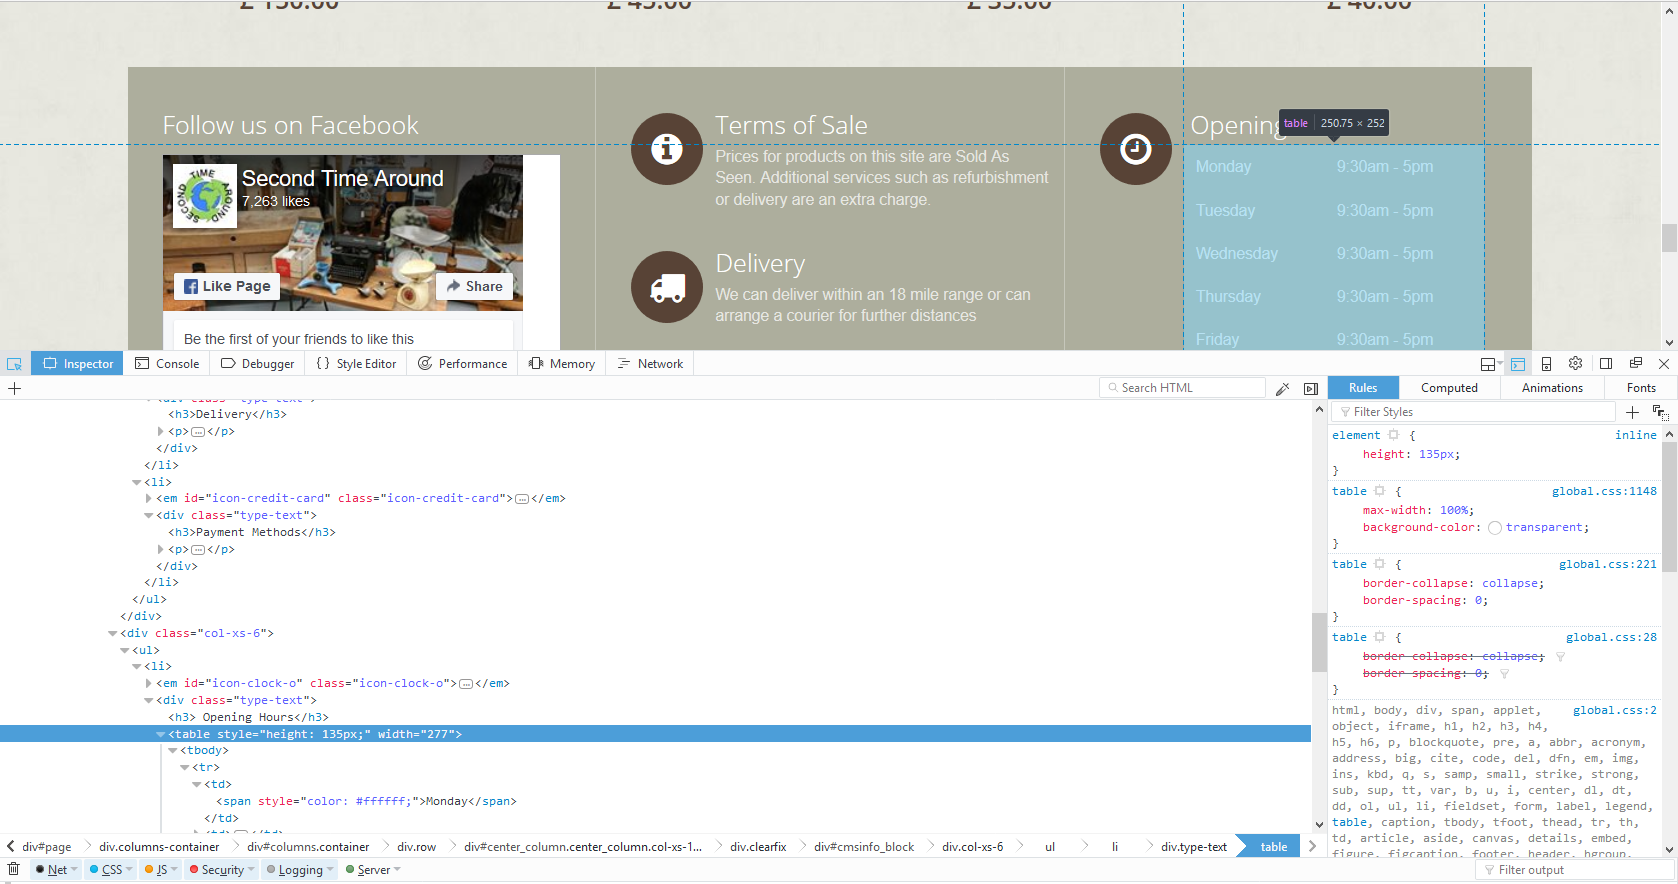This screenshot has height=884, width=1678.
Task: Click the eyedropper color picker icon
Action: (x=1283, y=388)
